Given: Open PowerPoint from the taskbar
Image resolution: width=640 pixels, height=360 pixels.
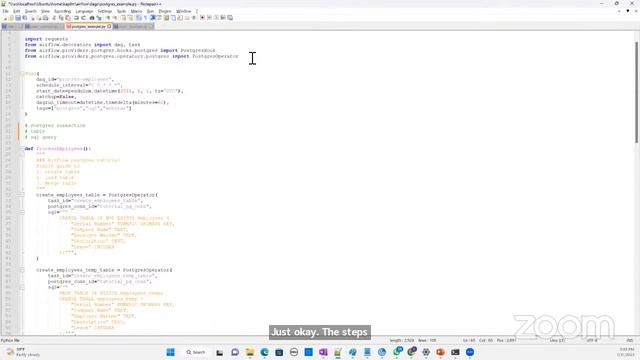Looking at the screenshot, I should point(440,352).
